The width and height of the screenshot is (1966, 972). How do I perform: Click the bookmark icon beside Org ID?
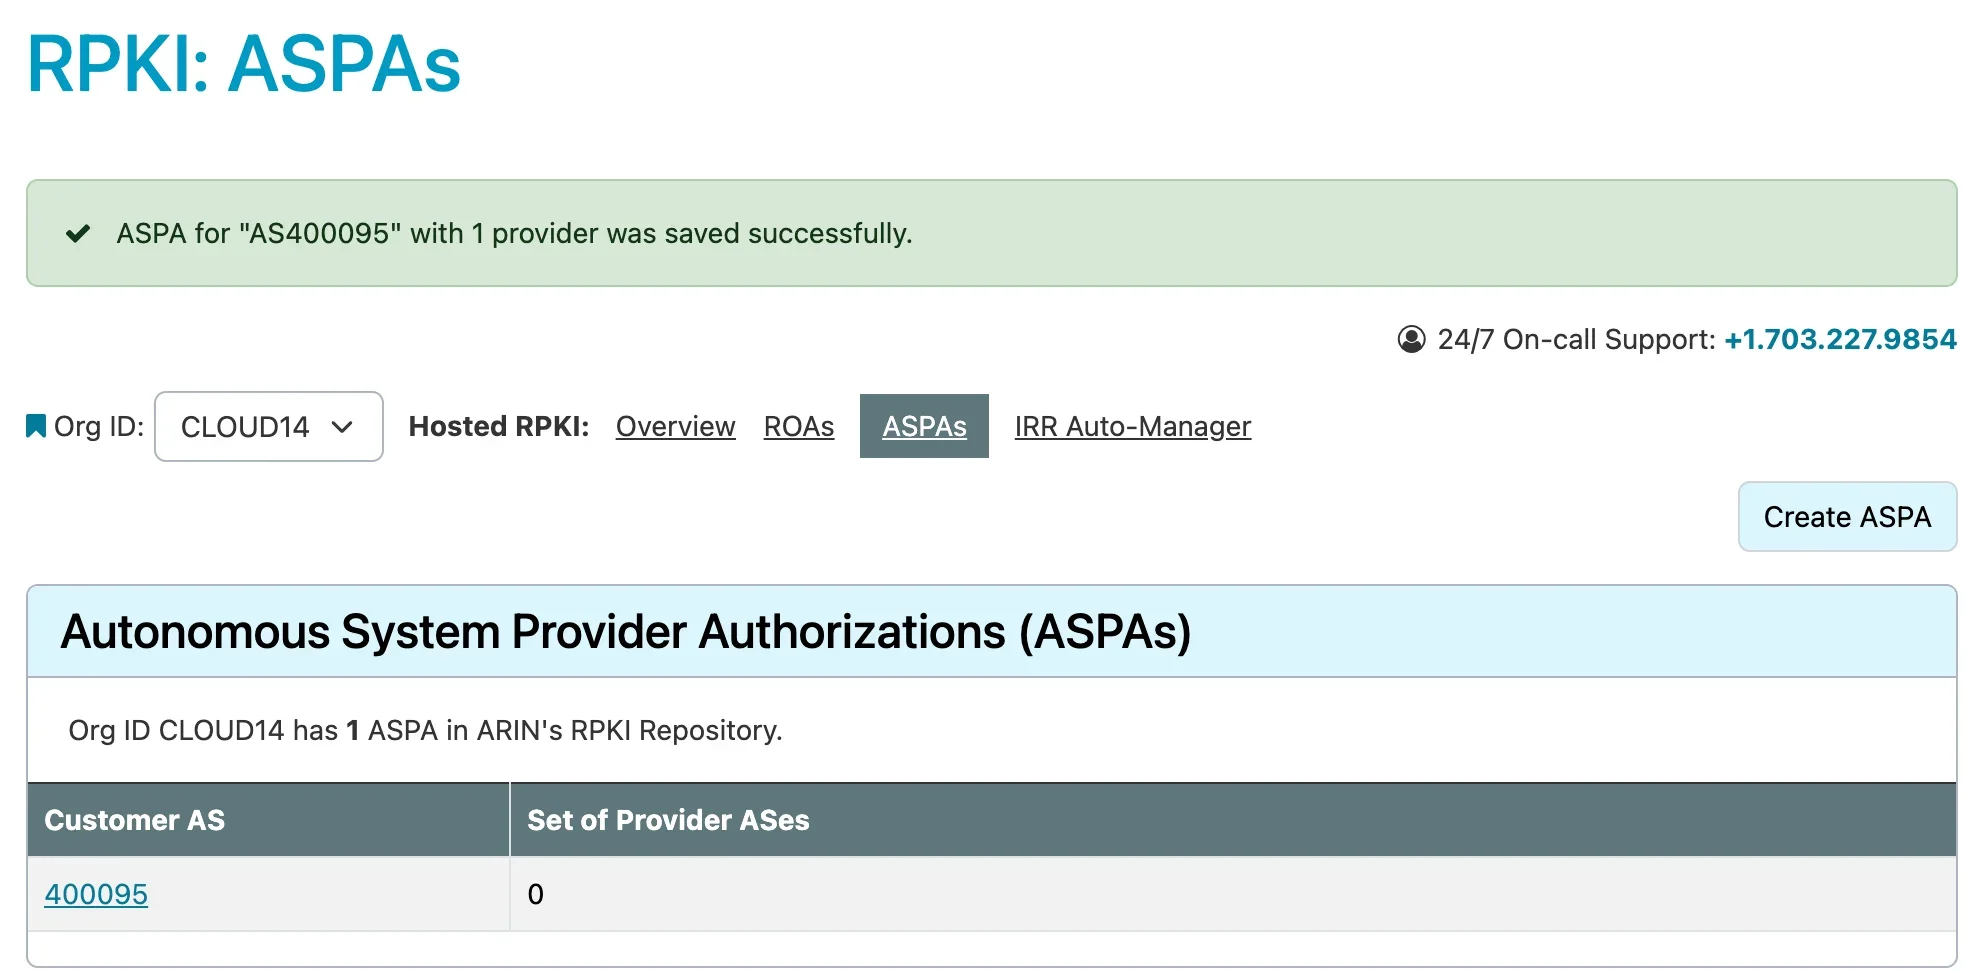35,426
